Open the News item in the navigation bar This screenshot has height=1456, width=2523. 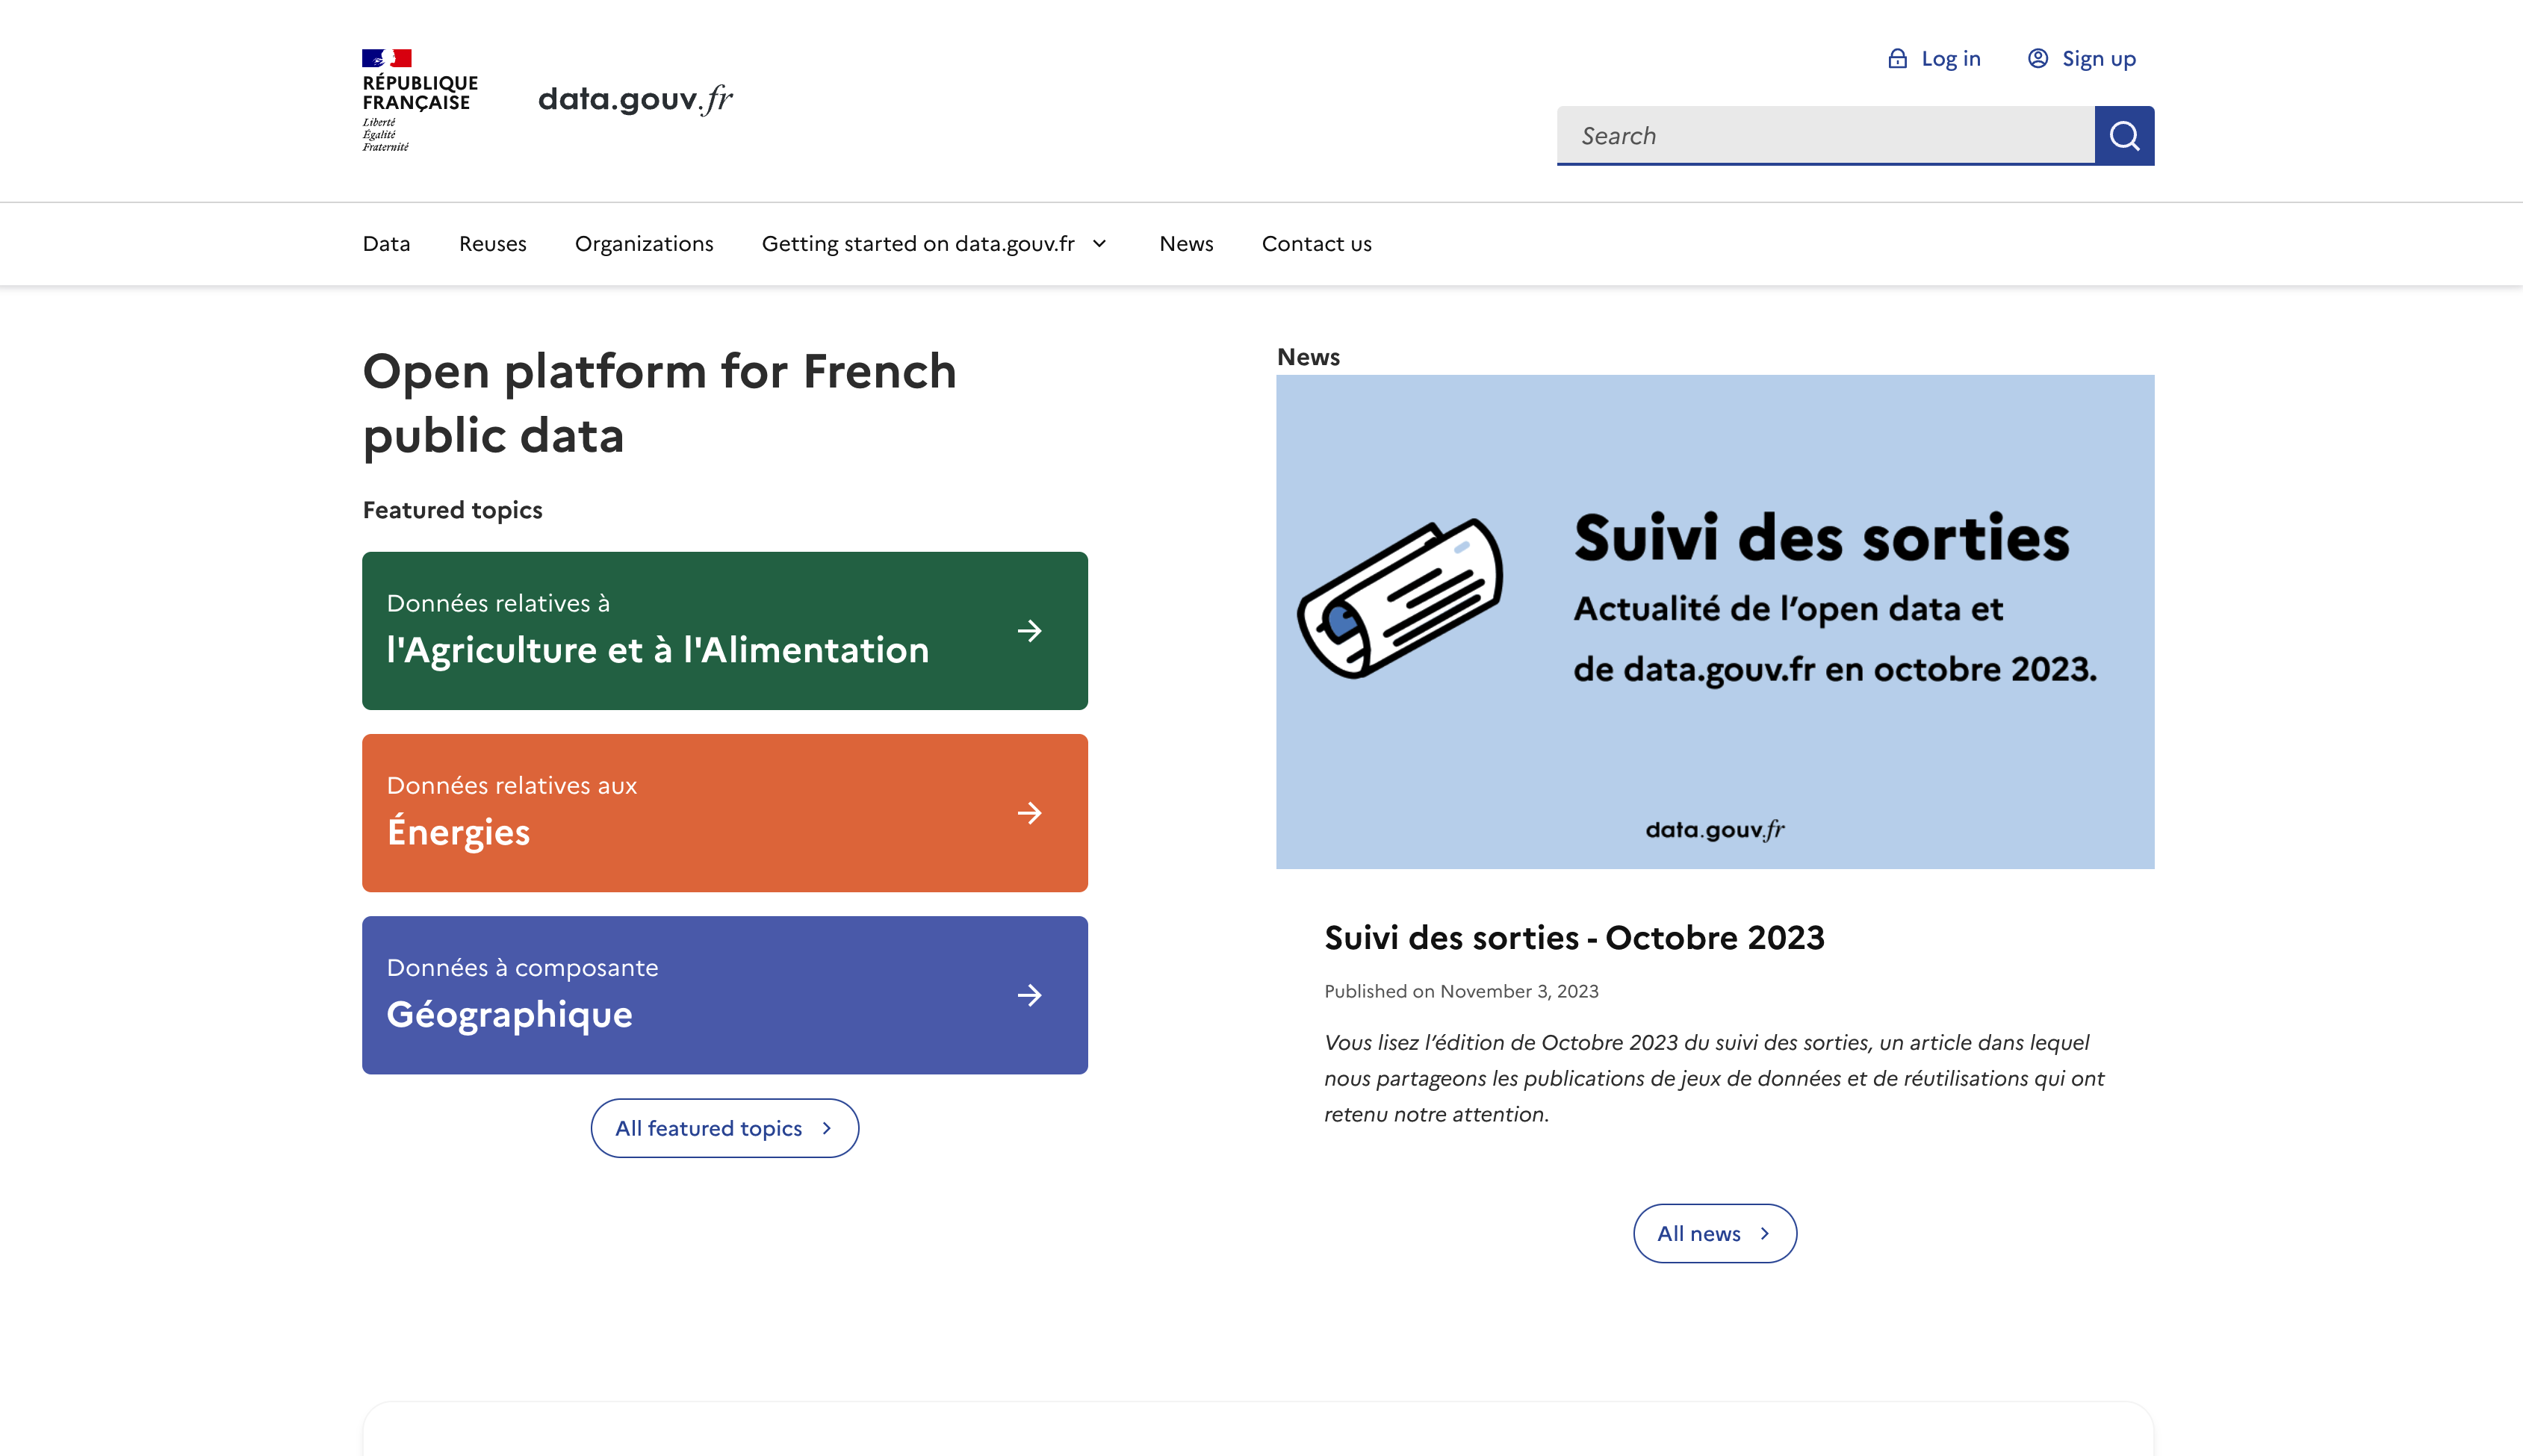pos(1186,244)
